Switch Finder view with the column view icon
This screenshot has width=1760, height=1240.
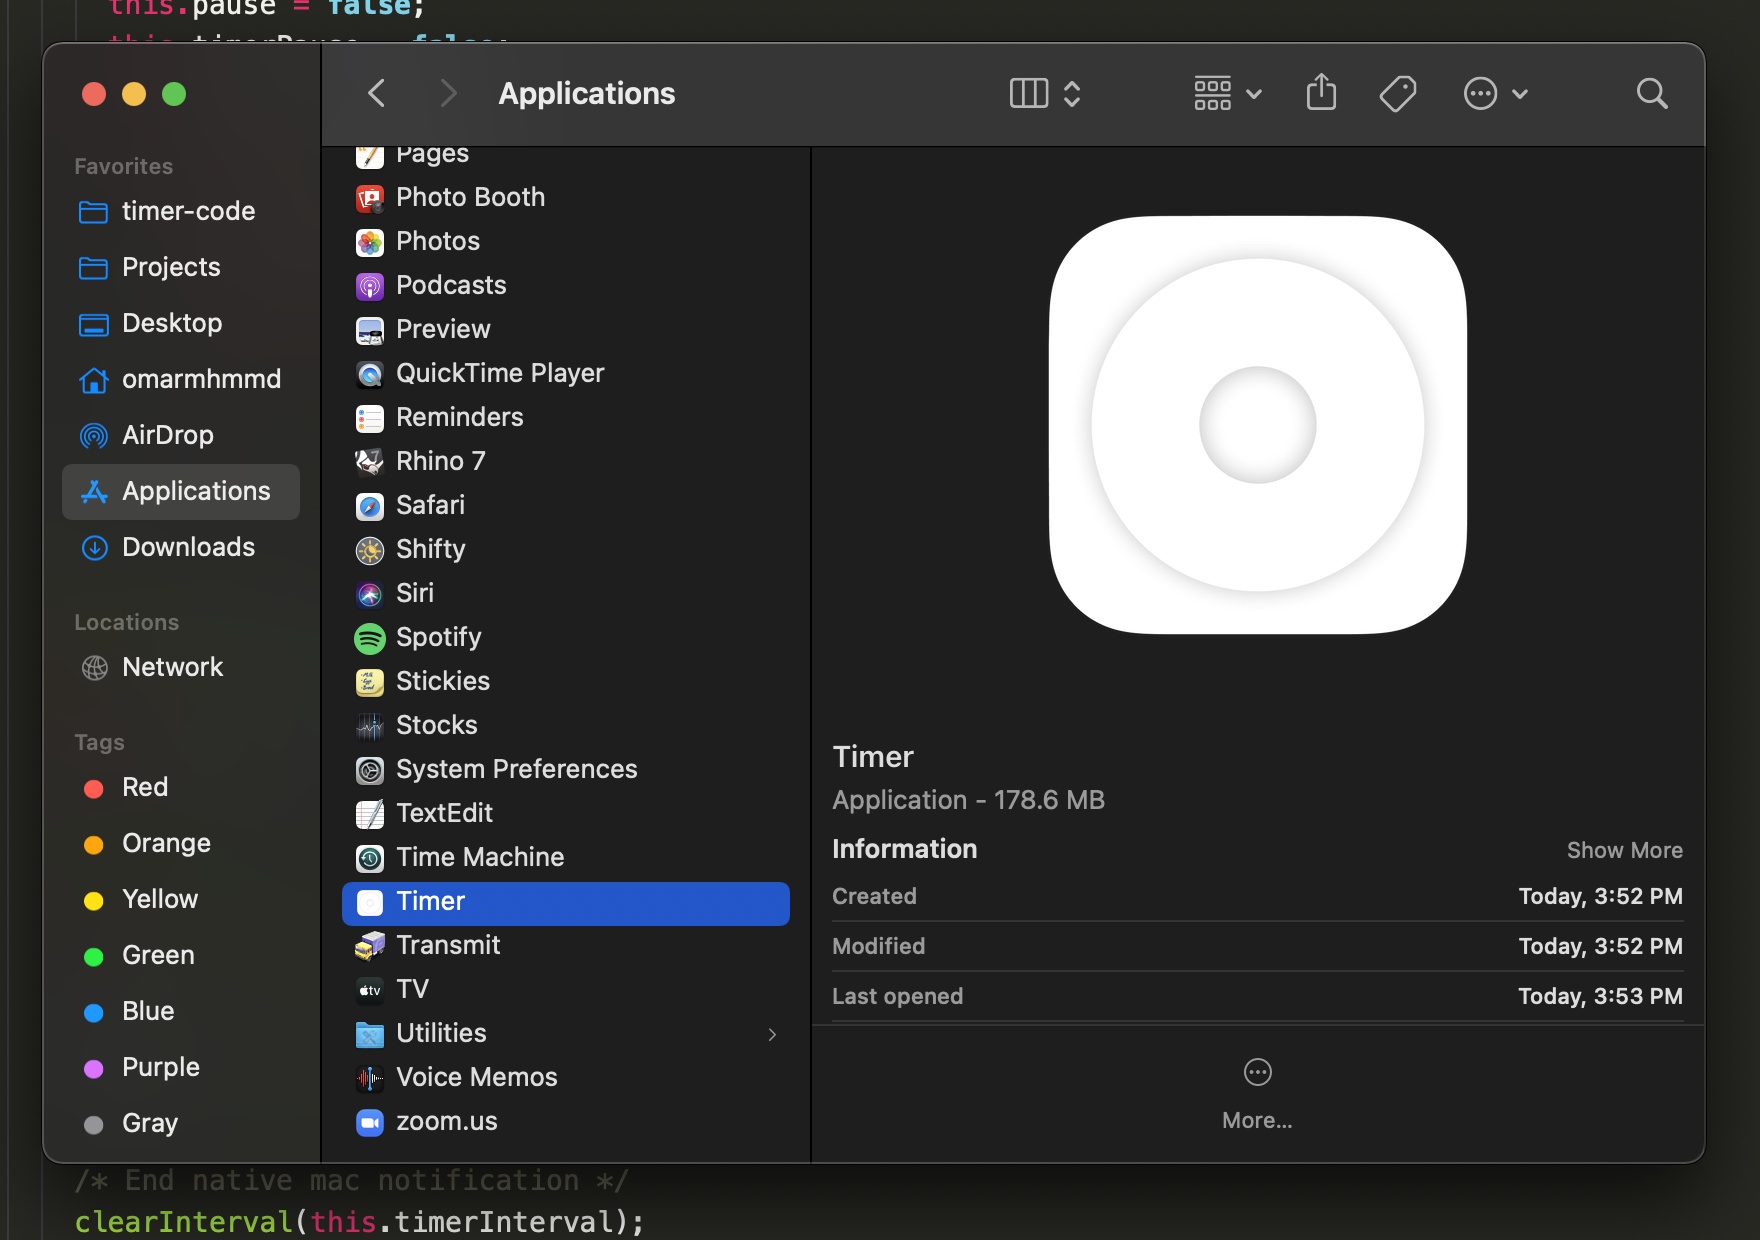1029,94
